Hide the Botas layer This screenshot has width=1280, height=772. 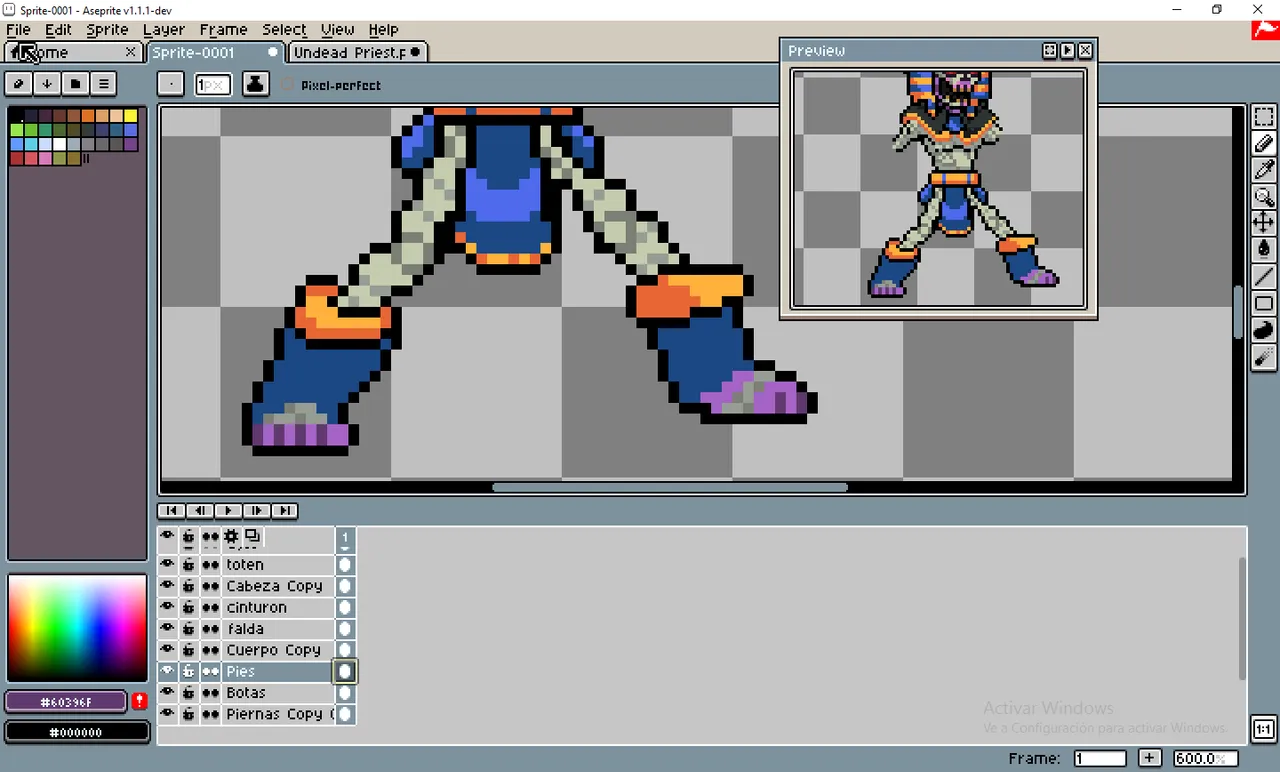(x=167, y=693)
